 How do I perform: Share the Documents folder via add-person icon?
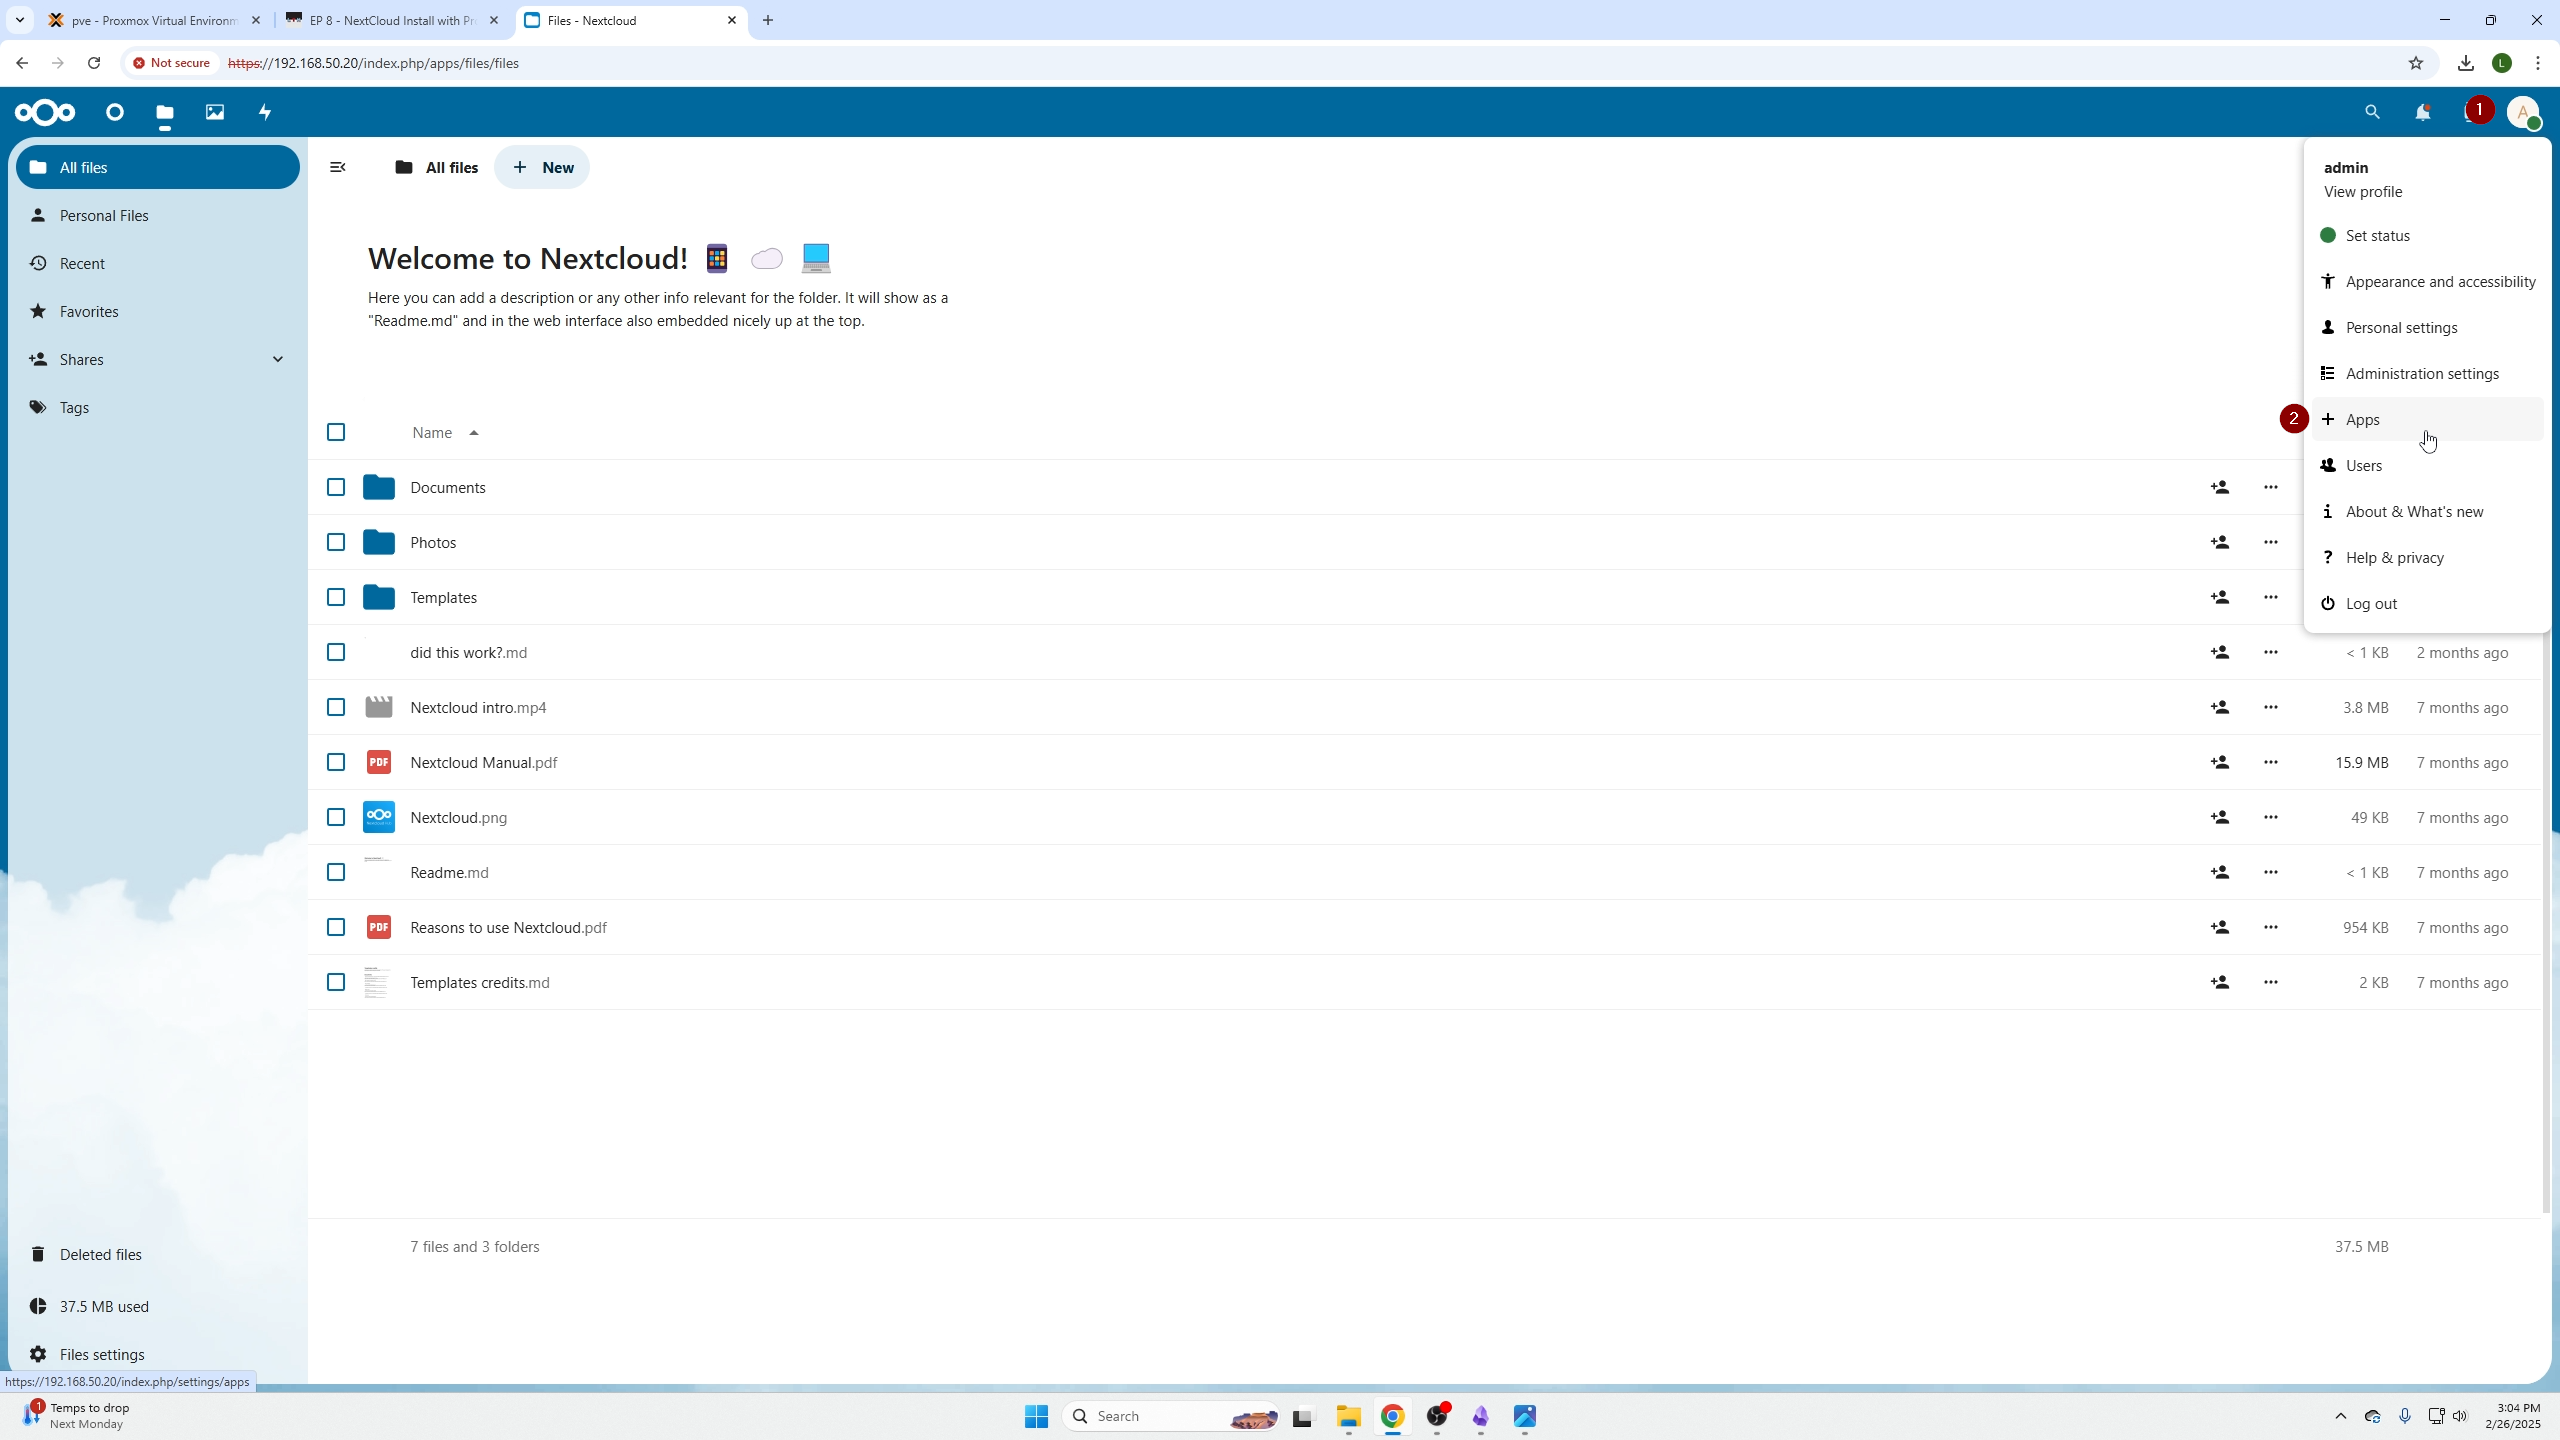[2220, 487]
